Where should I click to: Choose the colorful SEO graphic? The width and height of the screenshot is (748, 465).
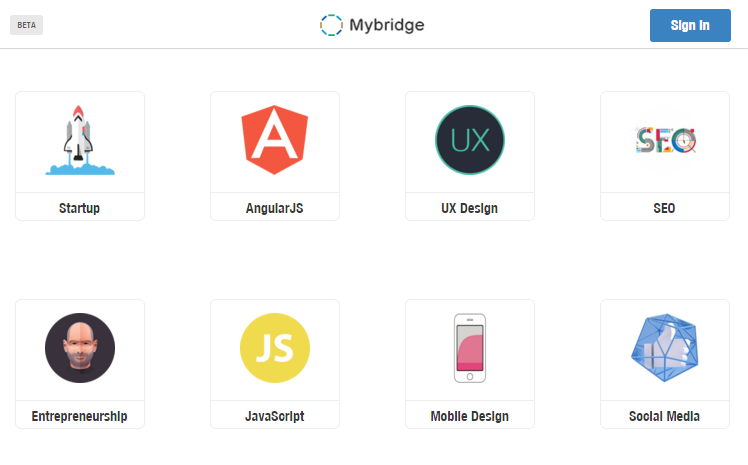click(665, 140)
